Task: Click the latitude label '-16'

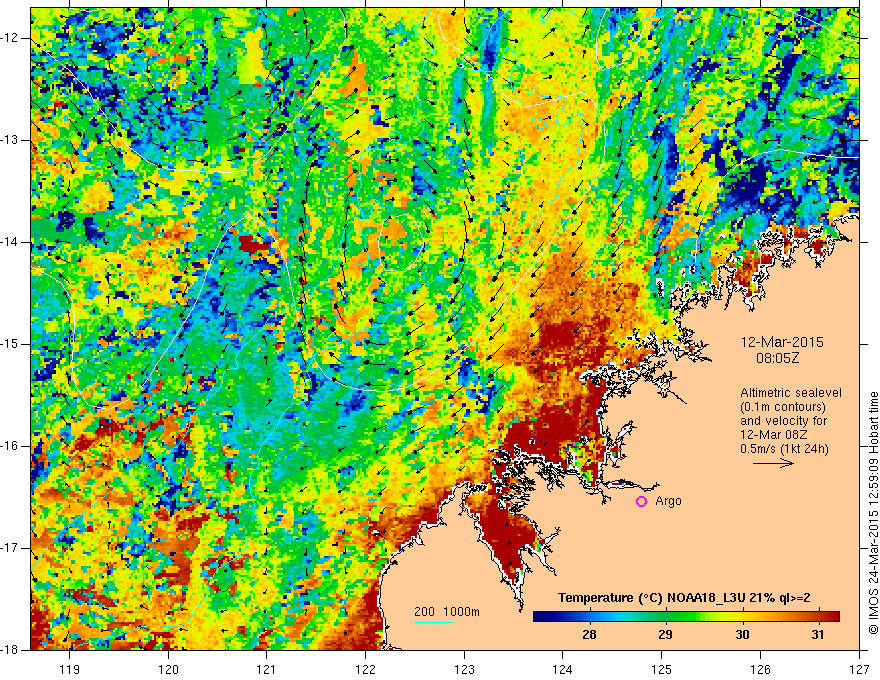Action: tap(10, 446)
